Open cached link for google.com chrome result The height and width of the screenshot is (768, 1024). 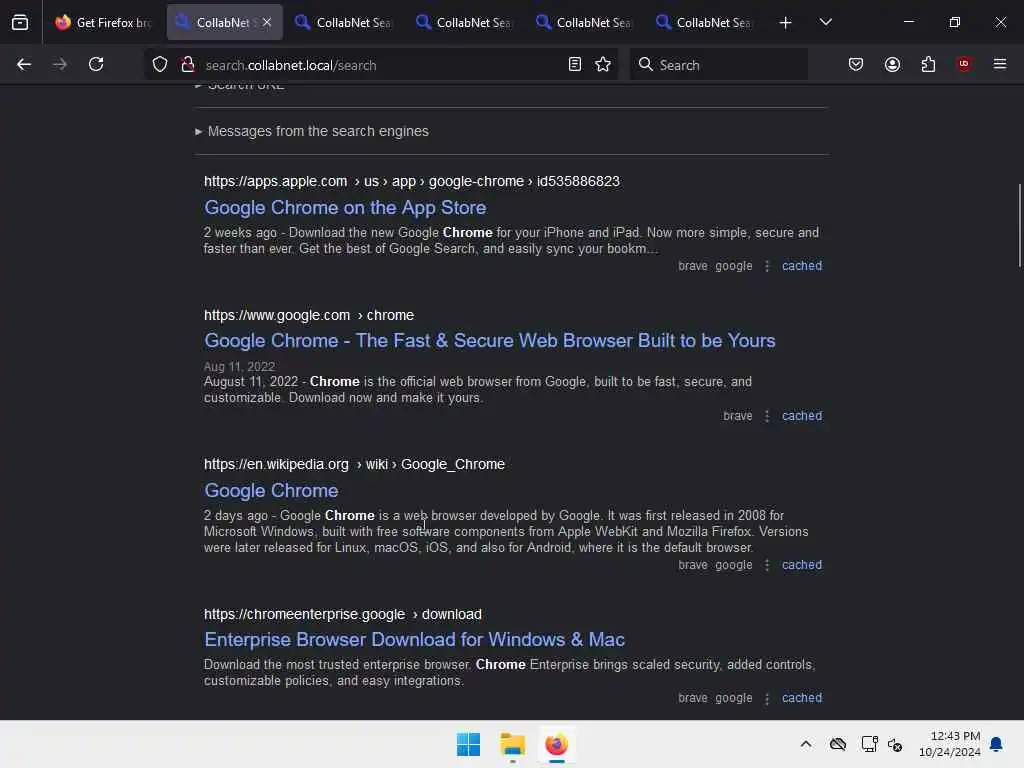802,416
